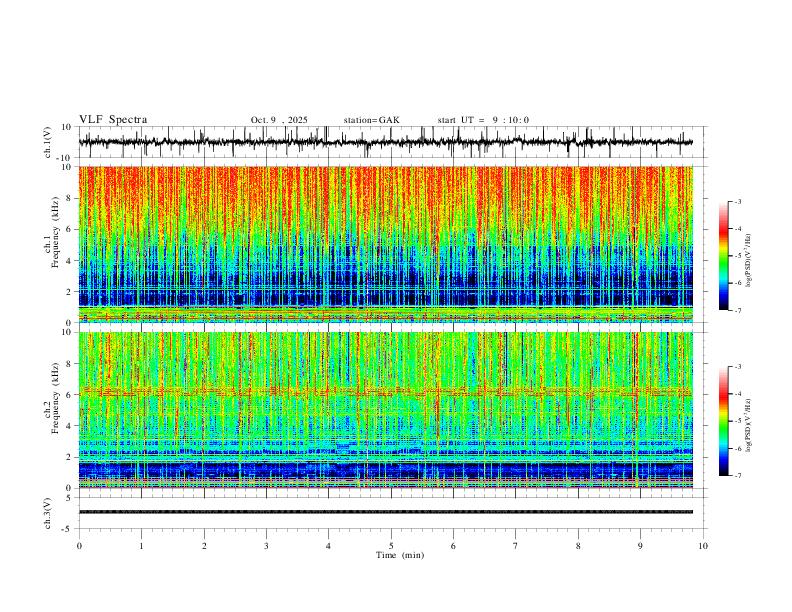
Task: Click the "4" tick on ch.2 frequency axis
Action: point(70,426)
